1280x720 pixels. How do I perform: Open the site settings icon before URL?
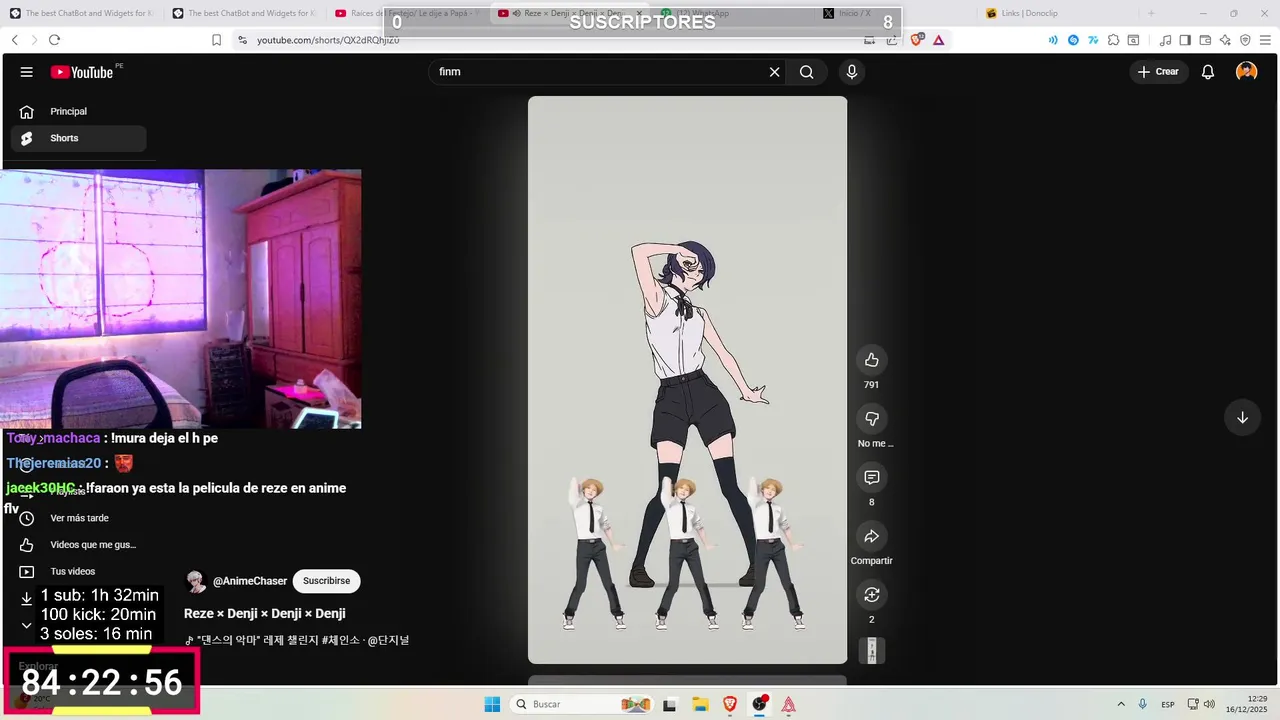242,40
